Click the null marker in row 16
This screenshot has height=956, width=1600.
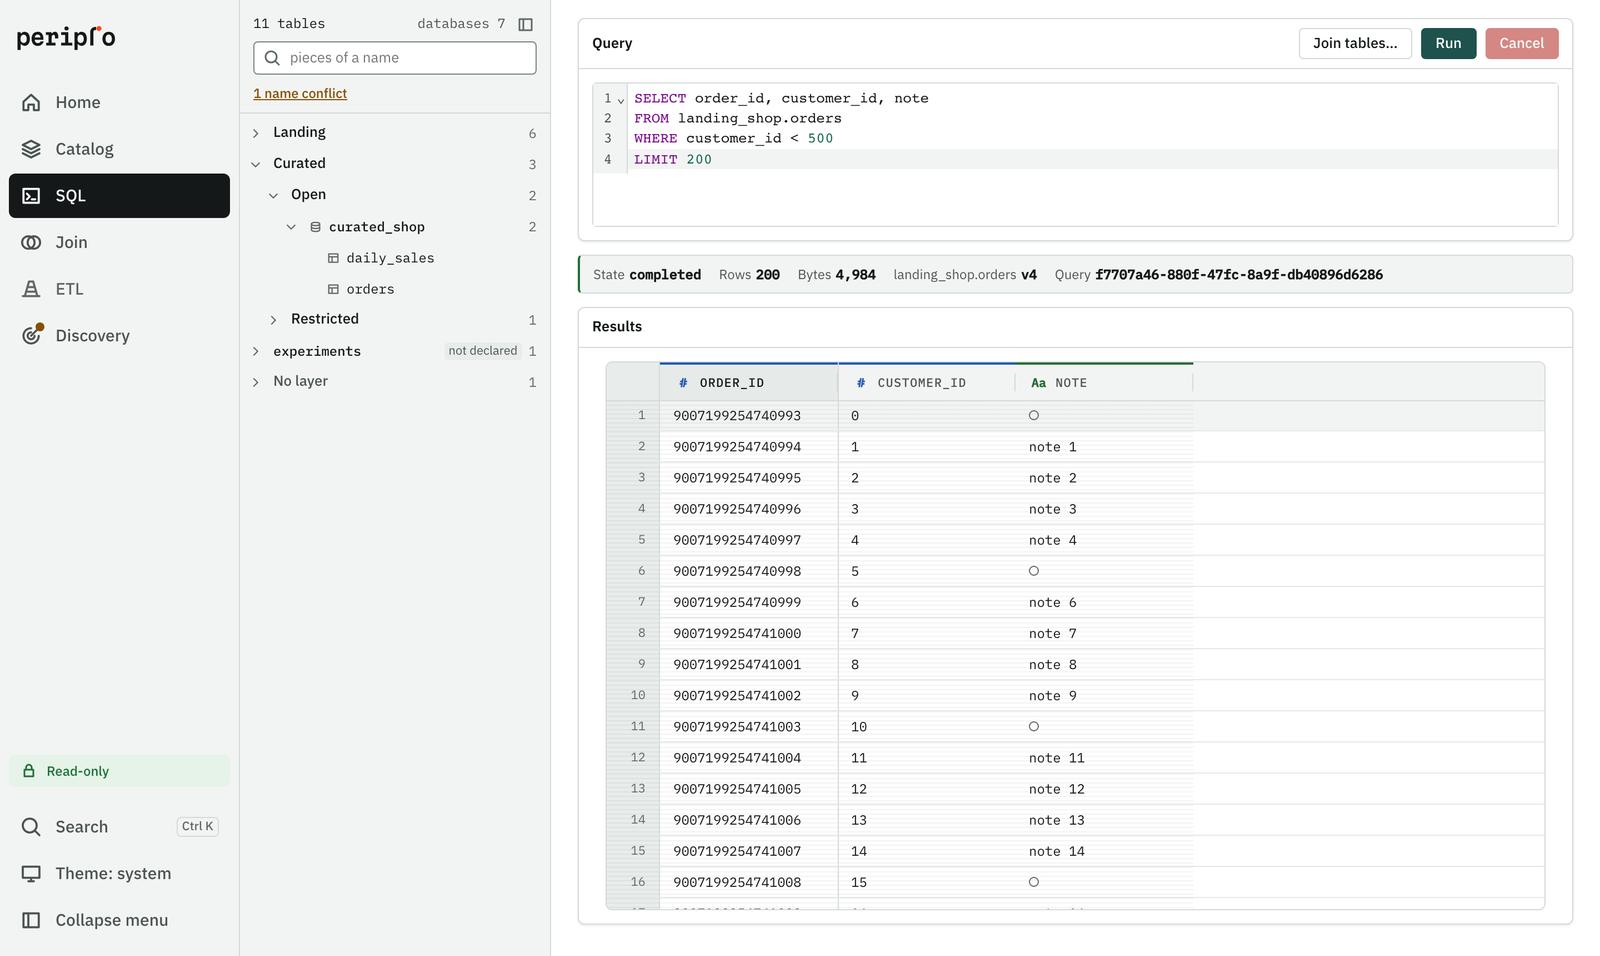[1034, 882]
